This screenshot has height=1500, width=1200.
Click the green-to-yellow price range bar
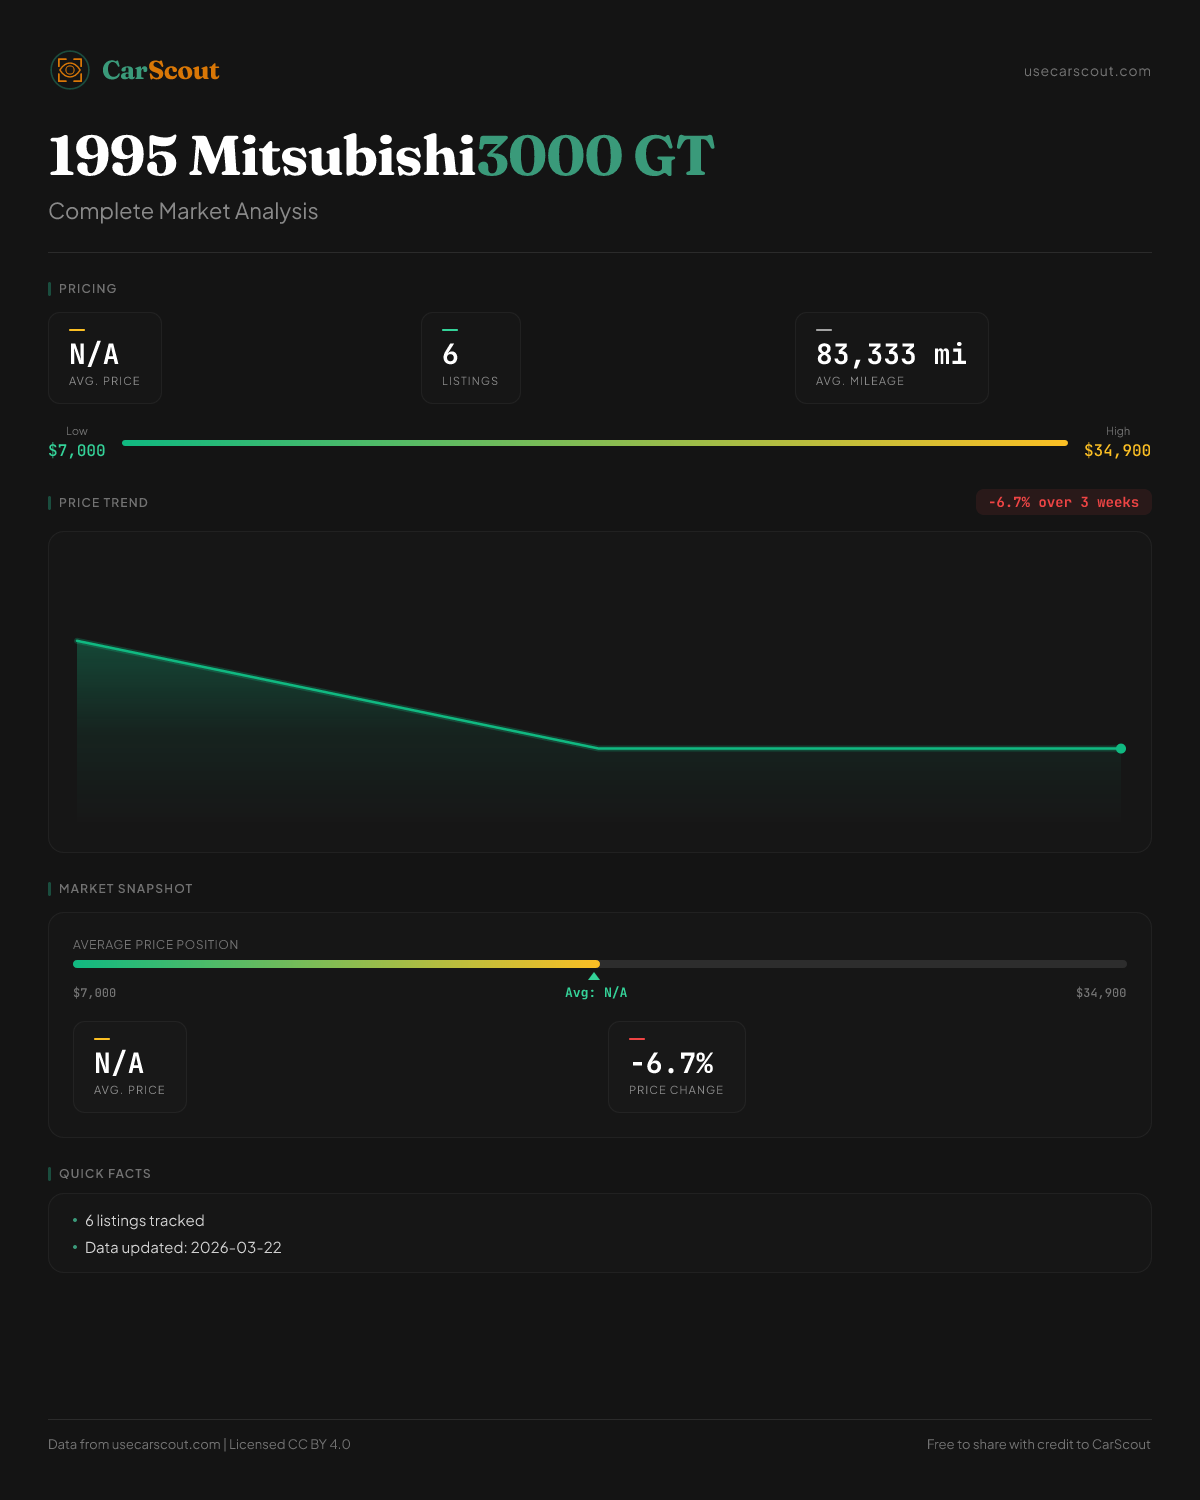click(x=595, y=443)
